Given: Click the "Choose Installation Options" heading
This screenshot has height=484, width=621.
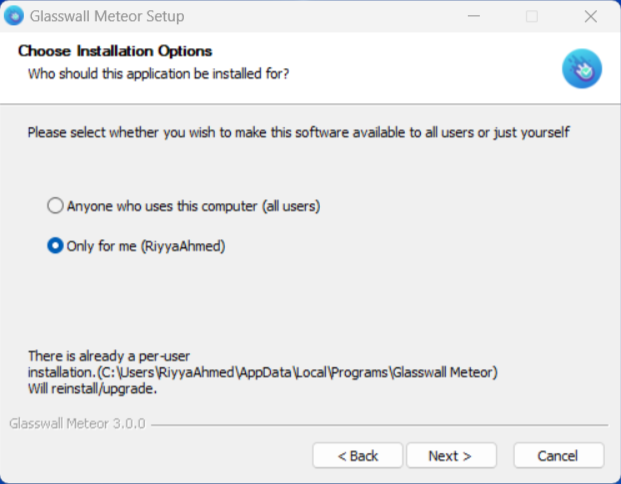Looking at the screenshot, I should pyautogui.click(x=115, y=51).
